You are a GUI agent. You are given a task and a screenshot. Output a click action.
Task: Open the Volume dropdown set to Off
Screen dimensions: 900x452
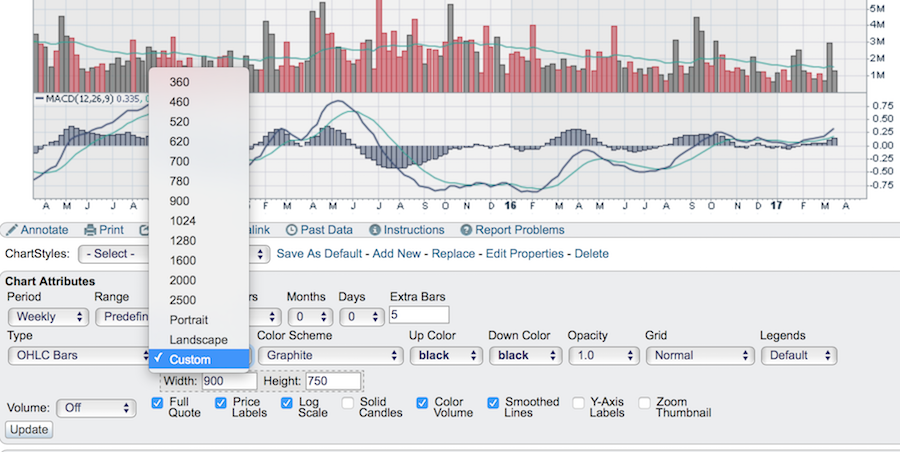[x=96, y=408]
